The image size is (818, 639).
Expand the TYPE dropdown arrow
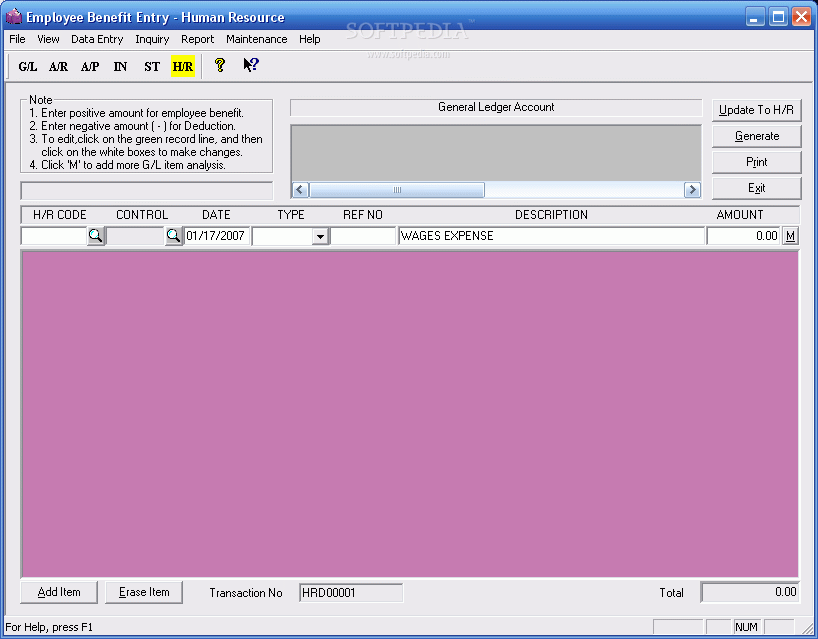pos(320,236)
